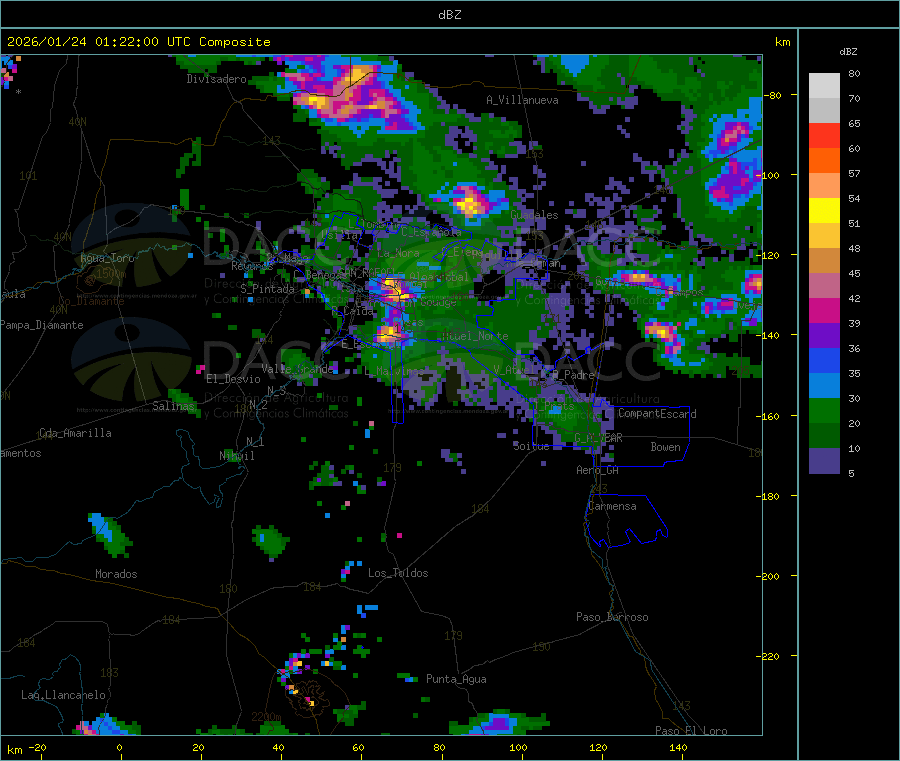The image size is (900, 761).
Task: Click the -80 km vertical axis tick
Action: [773, 95]
